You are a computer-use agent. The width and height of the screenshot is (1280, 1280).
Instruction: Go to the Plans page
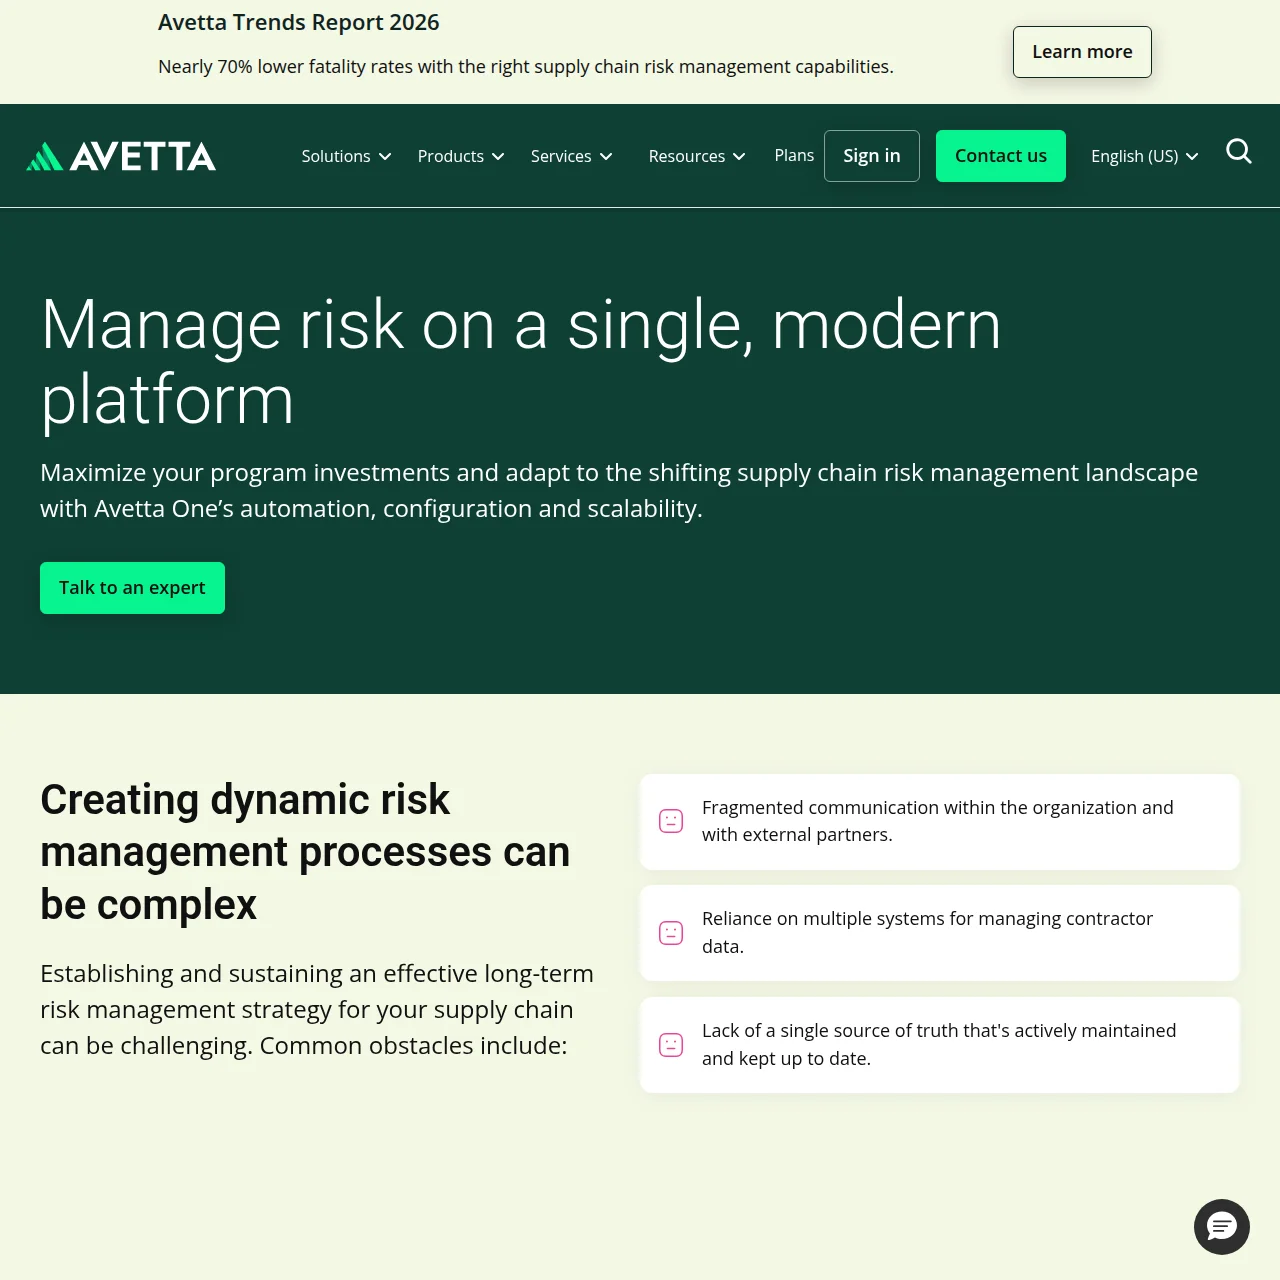[x=794, y=155]
